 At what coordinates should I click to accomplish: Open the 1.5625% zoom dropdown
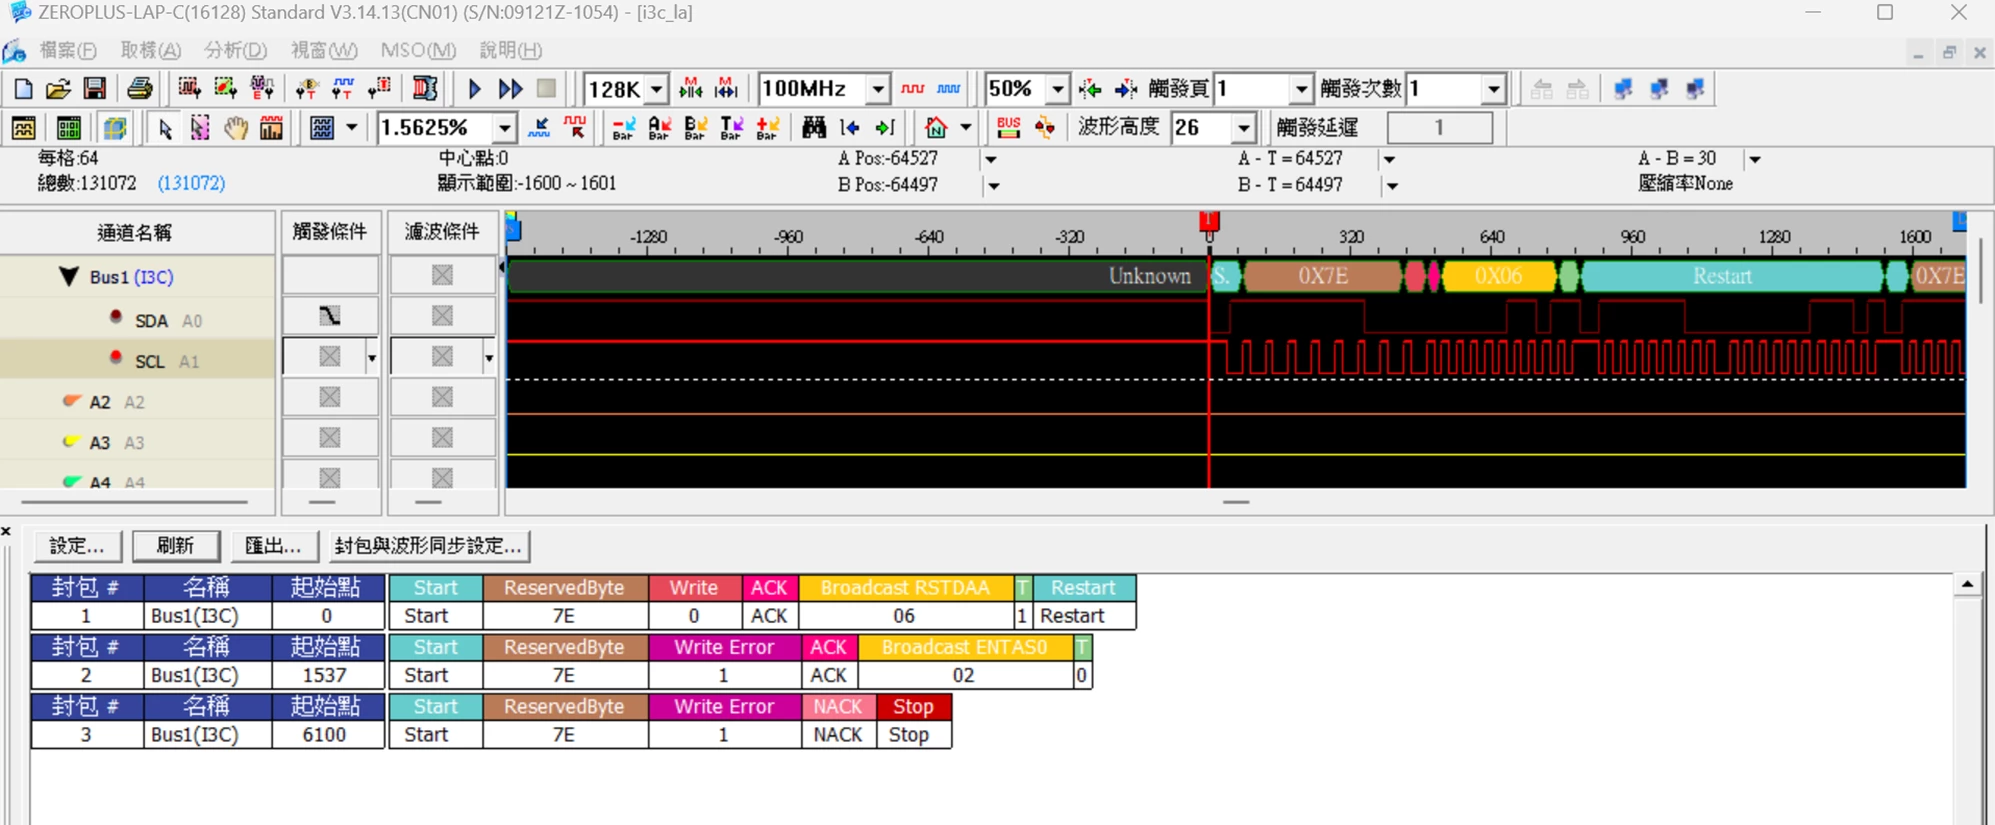(505, 128)
